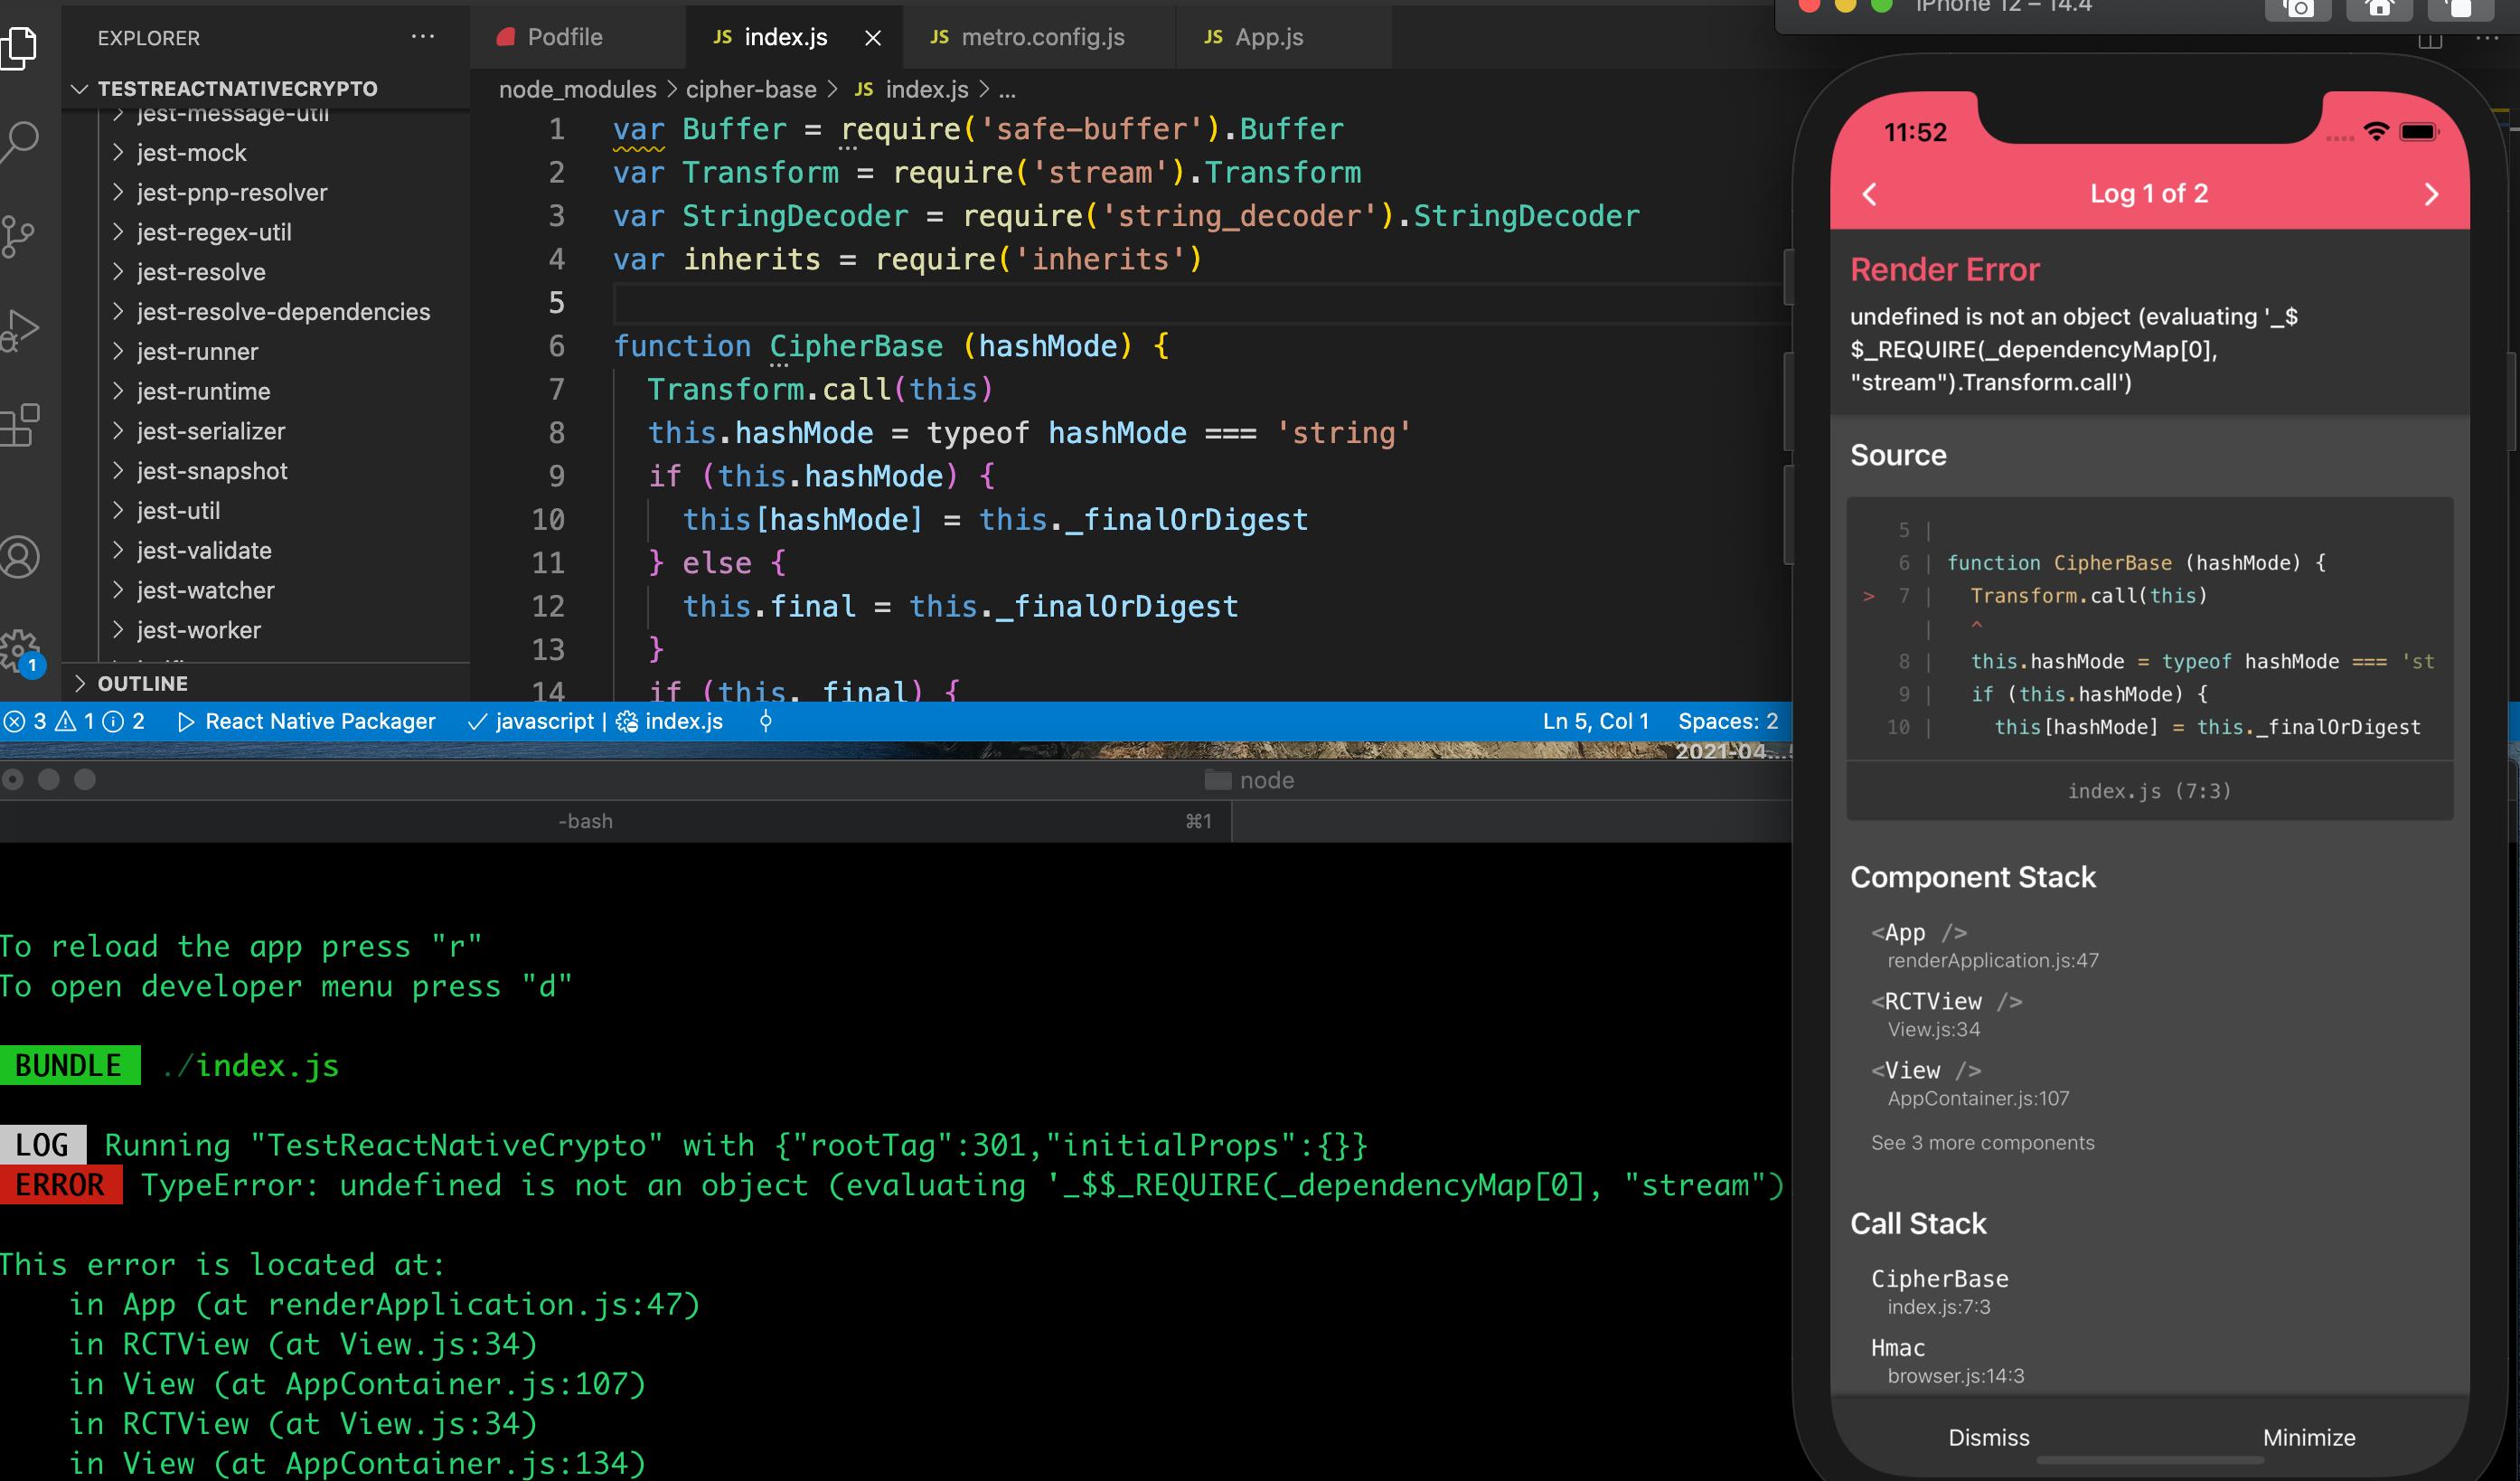Go to next log in simulator

point(2432,194)
